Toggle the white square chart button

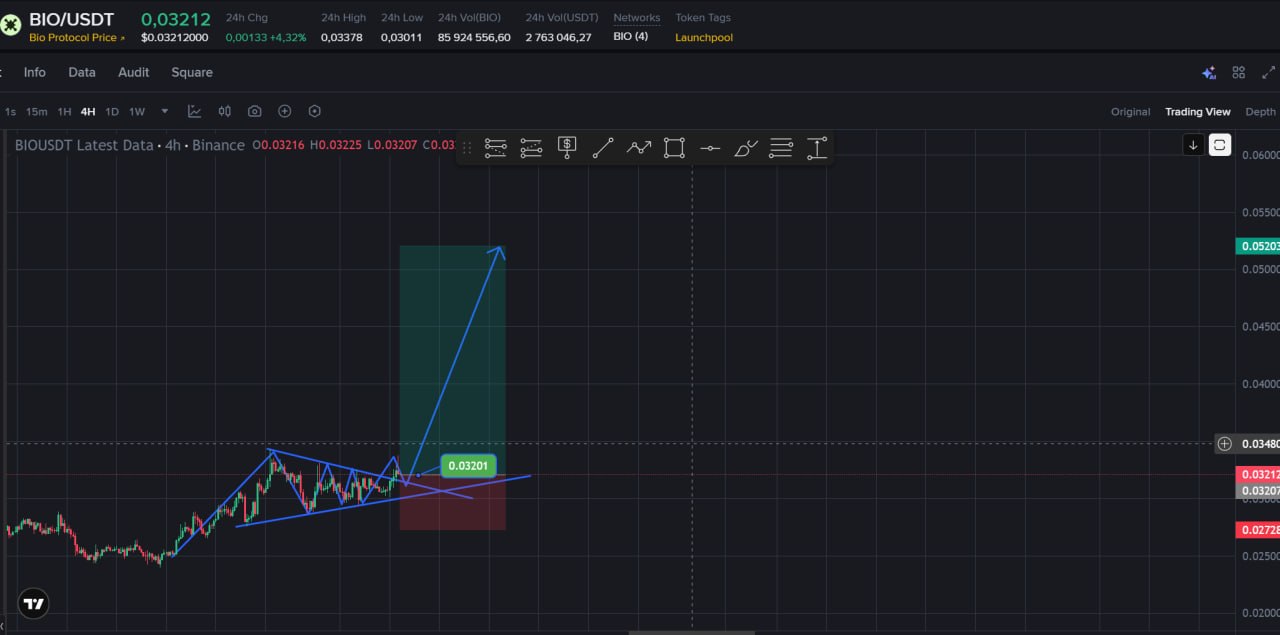1220,145
